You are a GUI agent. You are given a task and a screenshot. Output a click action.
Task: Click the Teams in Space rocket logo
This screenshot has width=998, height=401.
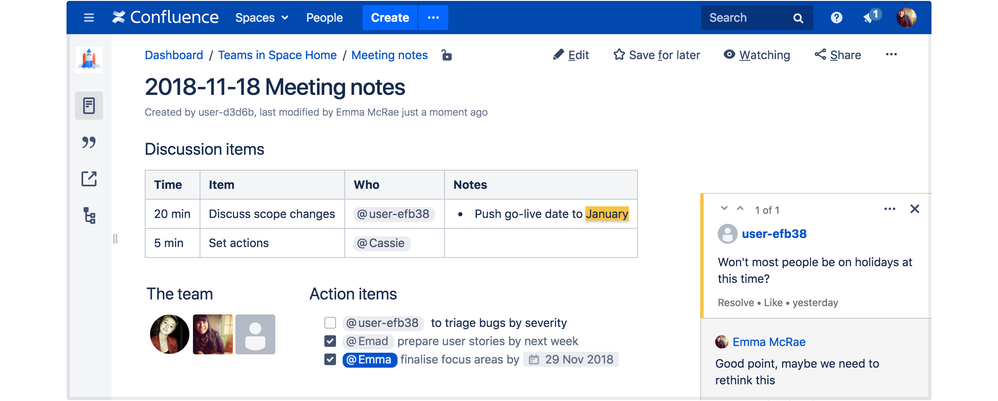[x=88, y=60]
